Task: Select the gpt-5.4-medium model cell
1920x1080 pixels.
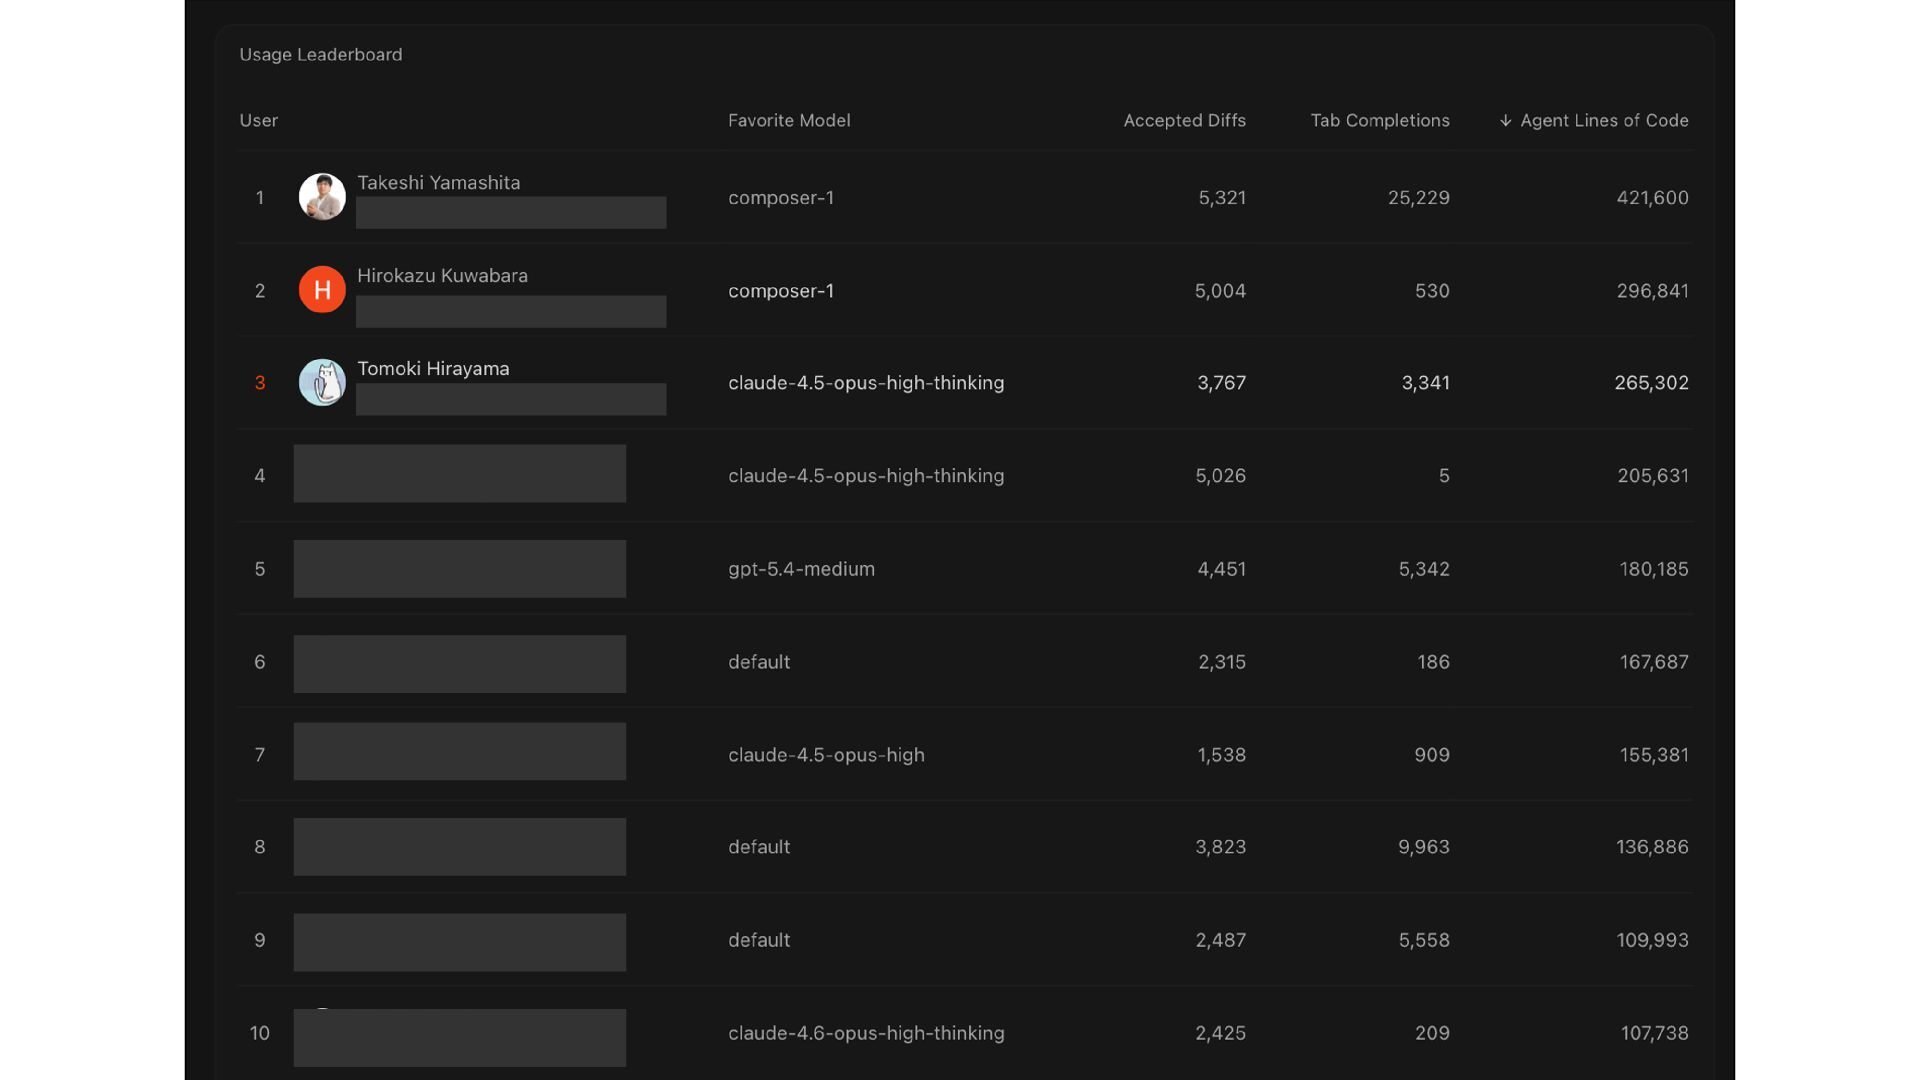Action: pyautogui.click(x=801, y=569)
